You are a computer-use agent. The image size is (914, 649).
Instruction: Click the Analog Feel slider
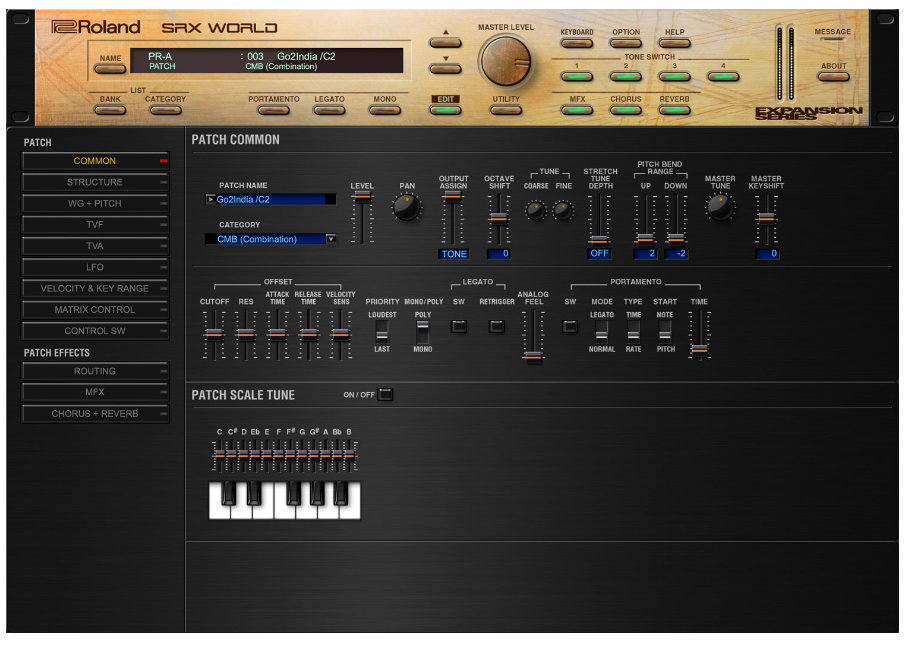533,336
